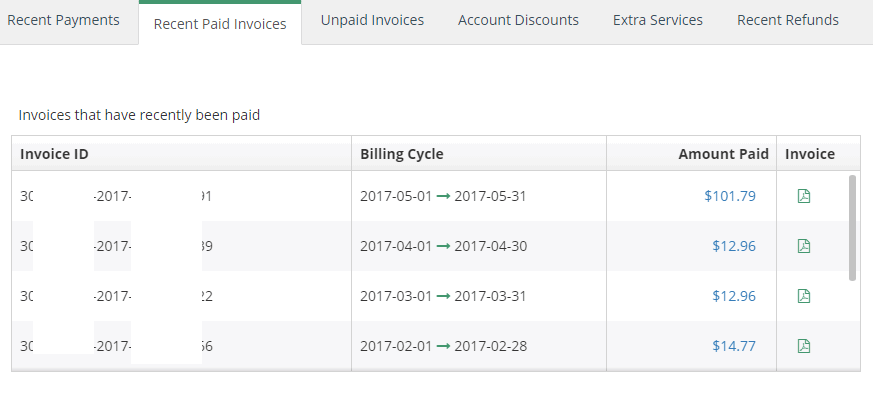Click the invoice table scrollbar thumb
Viewport: 873px width, 395px height.
(852, 228)
